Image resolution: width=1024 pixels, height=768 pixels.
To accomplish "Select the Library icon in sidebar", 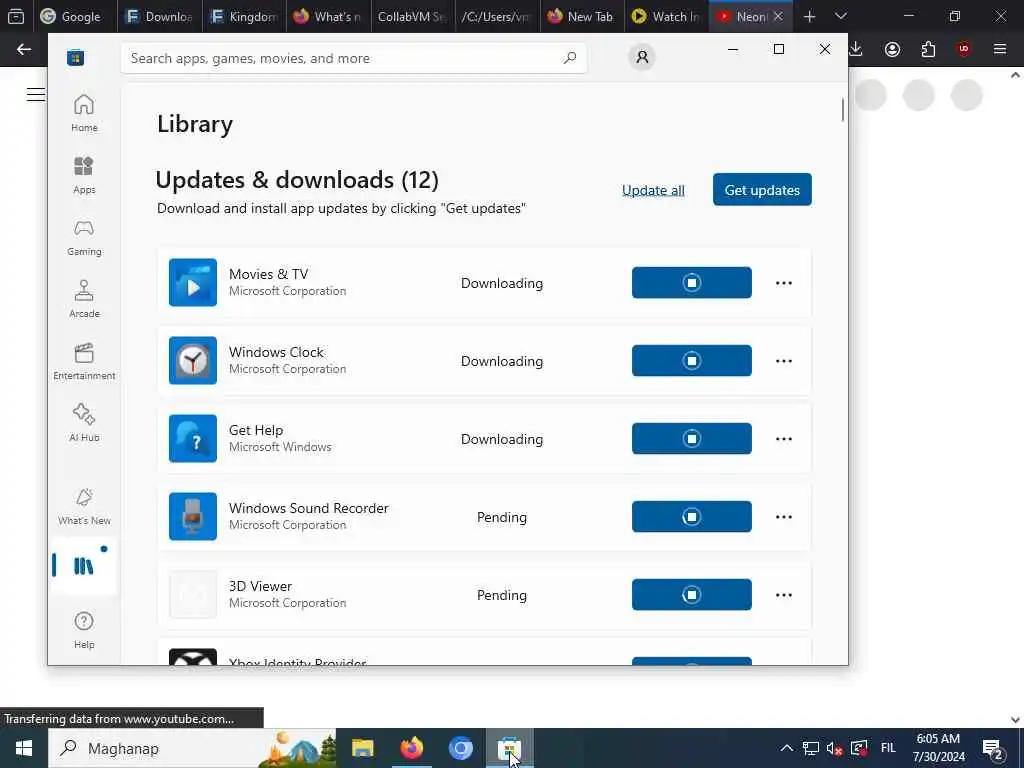I will tap(84, 566).
